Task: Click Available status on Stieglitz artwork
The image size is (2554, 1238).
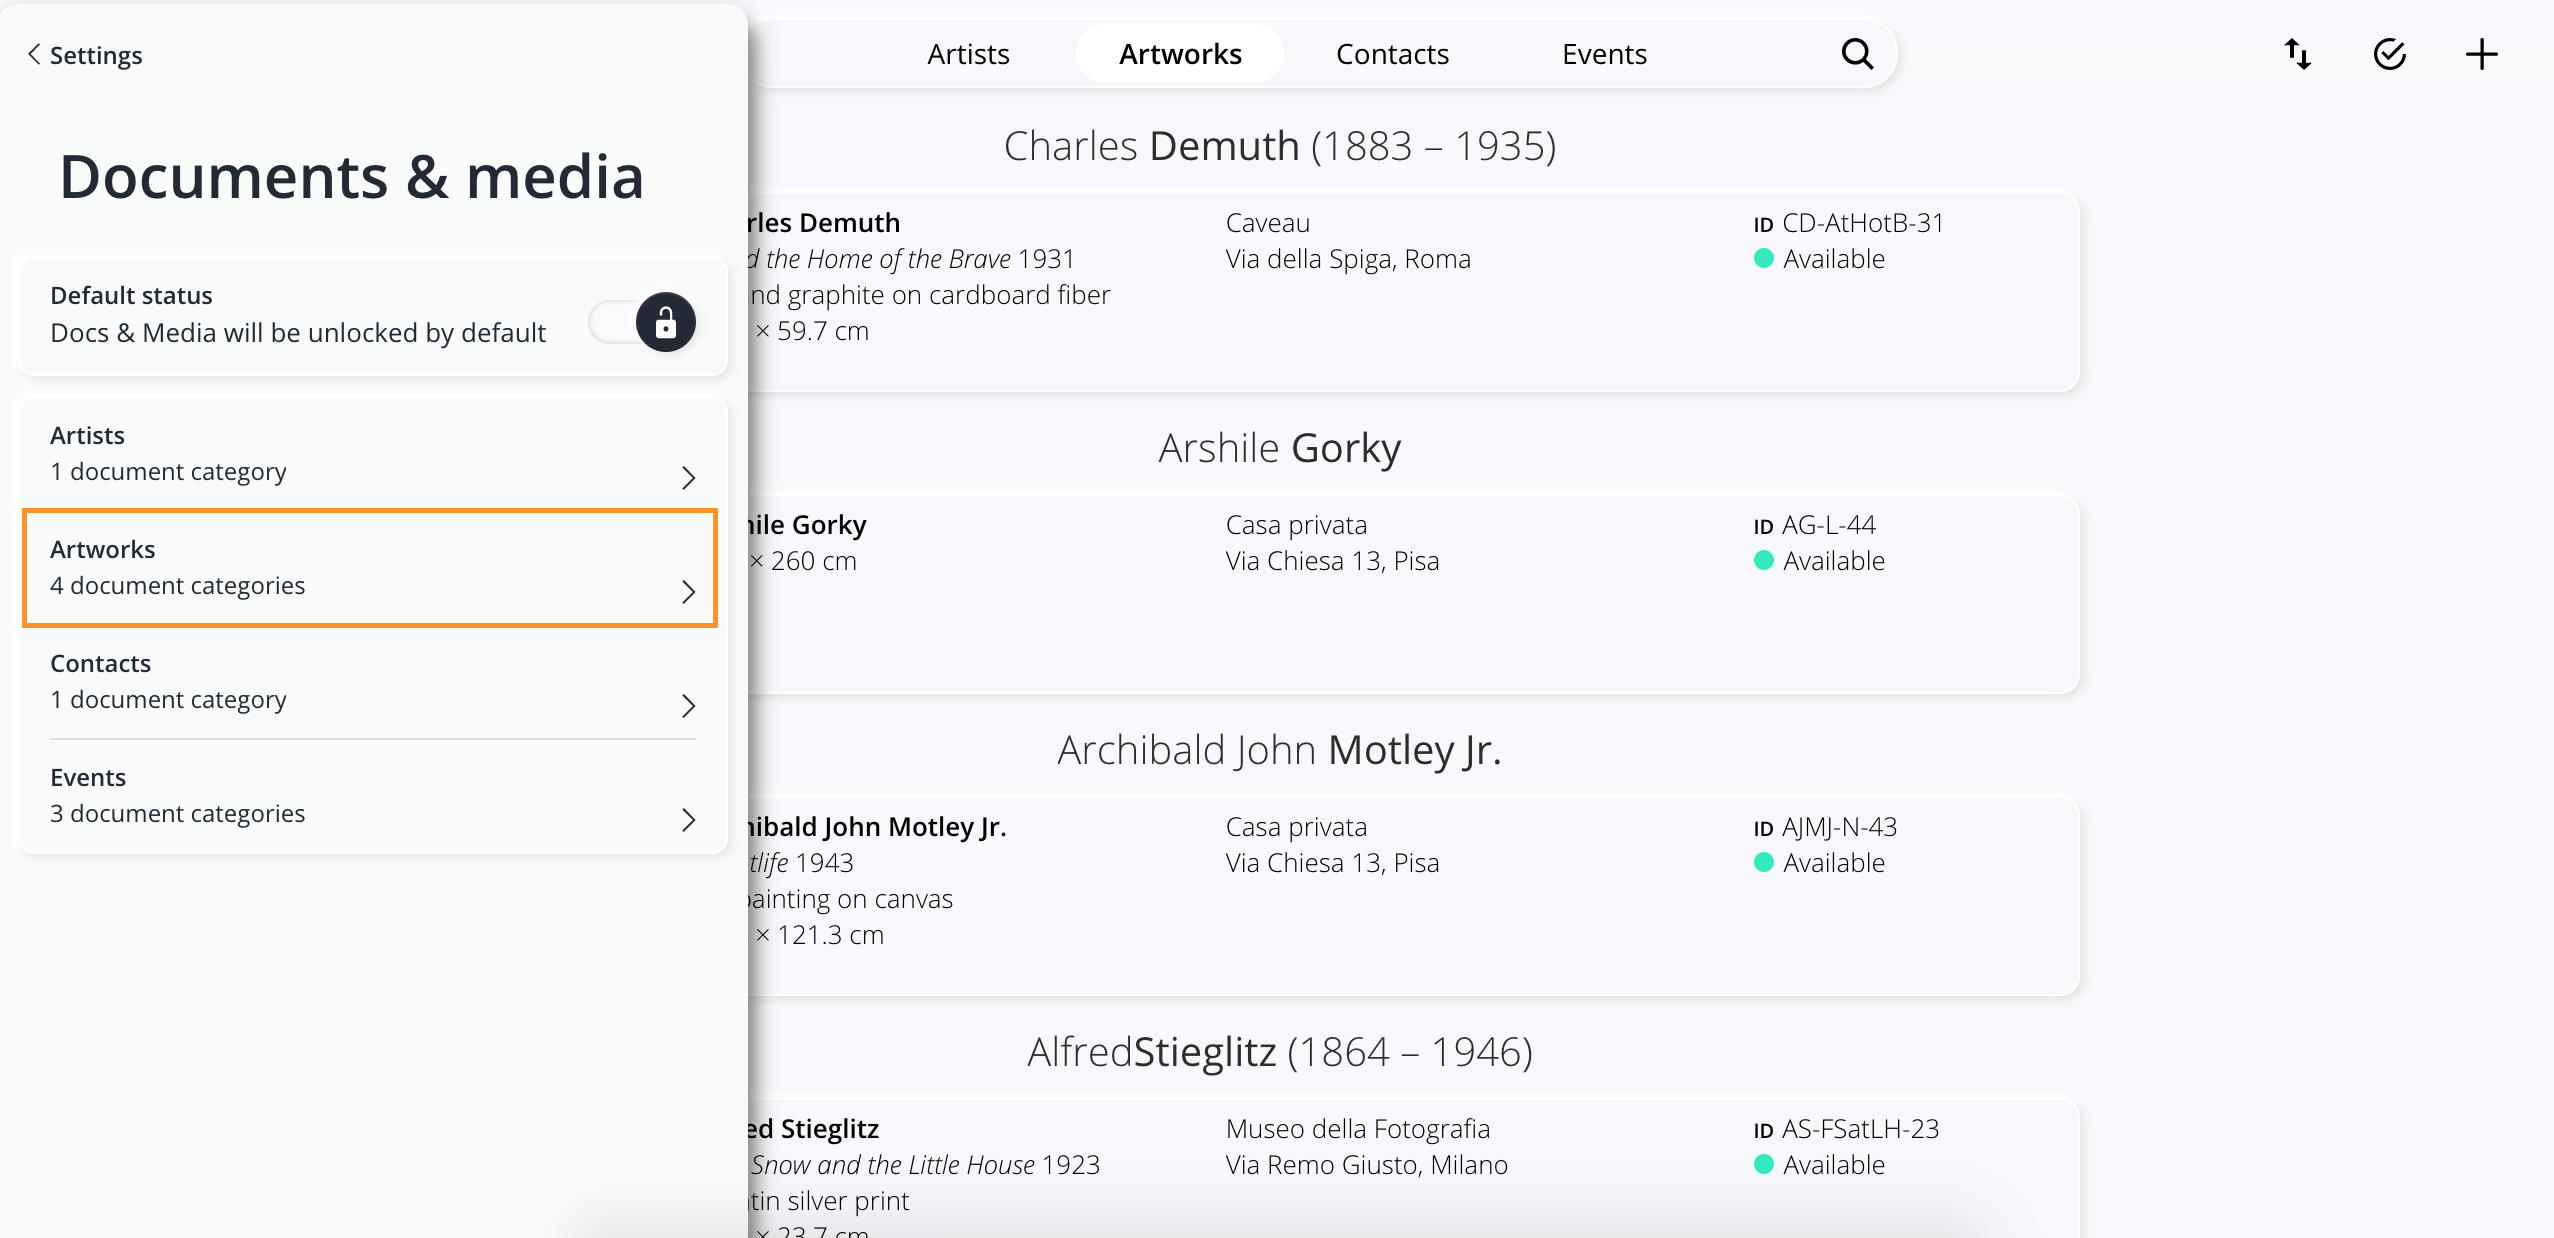Action: point(1820,1165)
